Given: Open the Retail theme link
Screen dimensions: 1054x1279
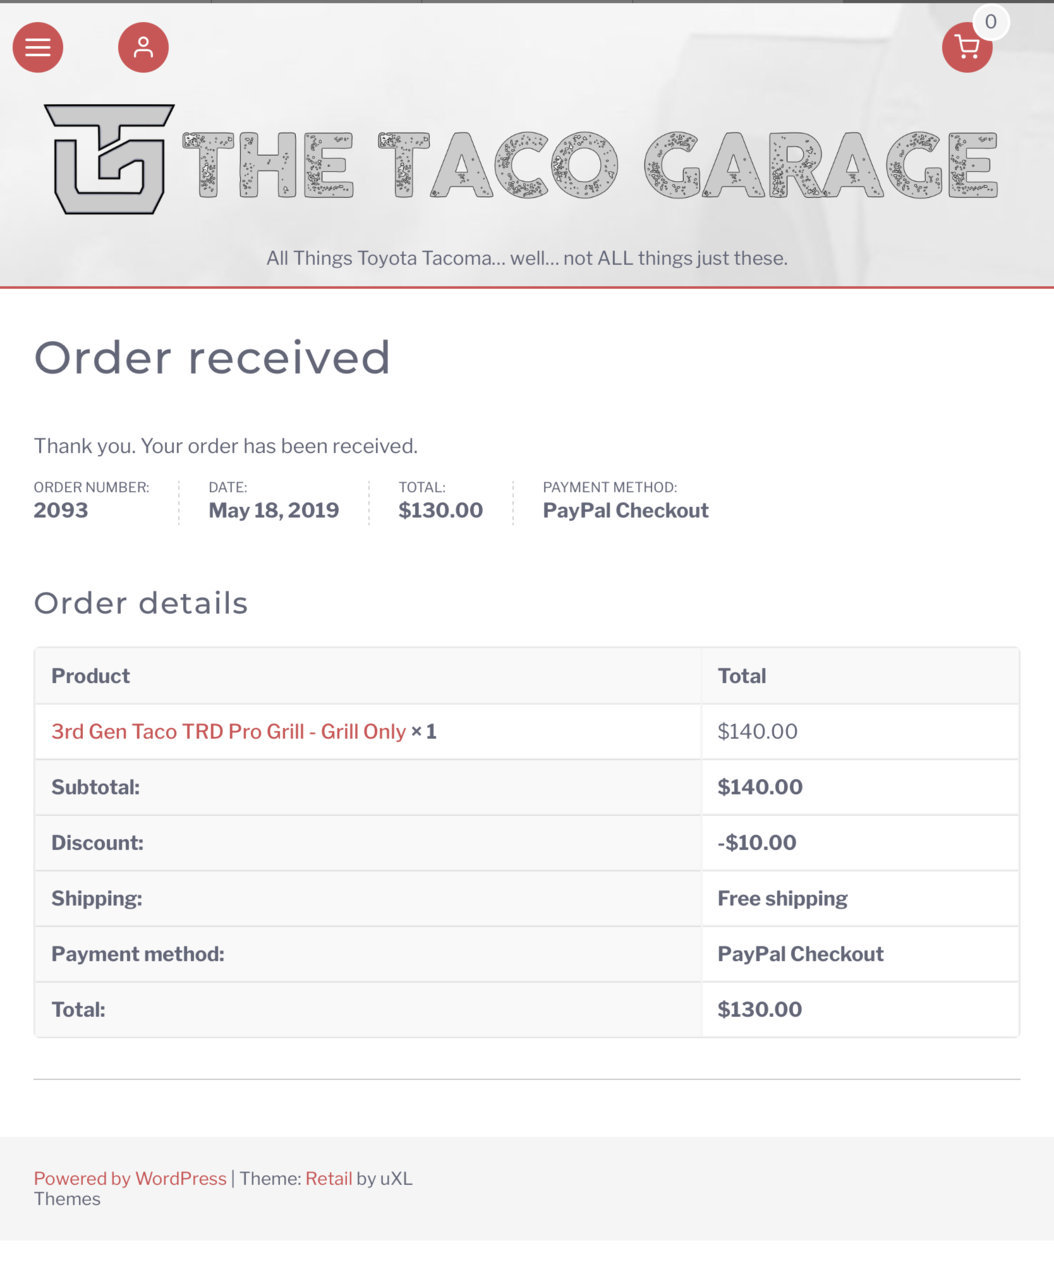Looking at the screenshot, I should tap(329, 1178).
